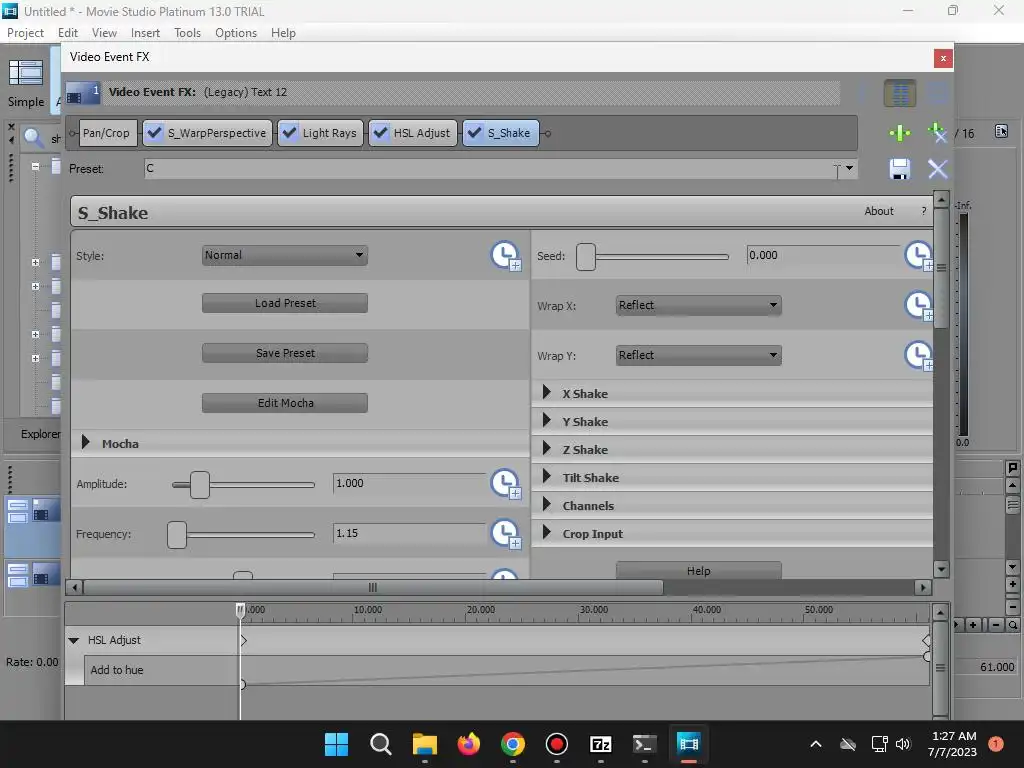Click the magnifier search icon in left panel
This screenshot has height=768, width=1024.
(32, 137)
